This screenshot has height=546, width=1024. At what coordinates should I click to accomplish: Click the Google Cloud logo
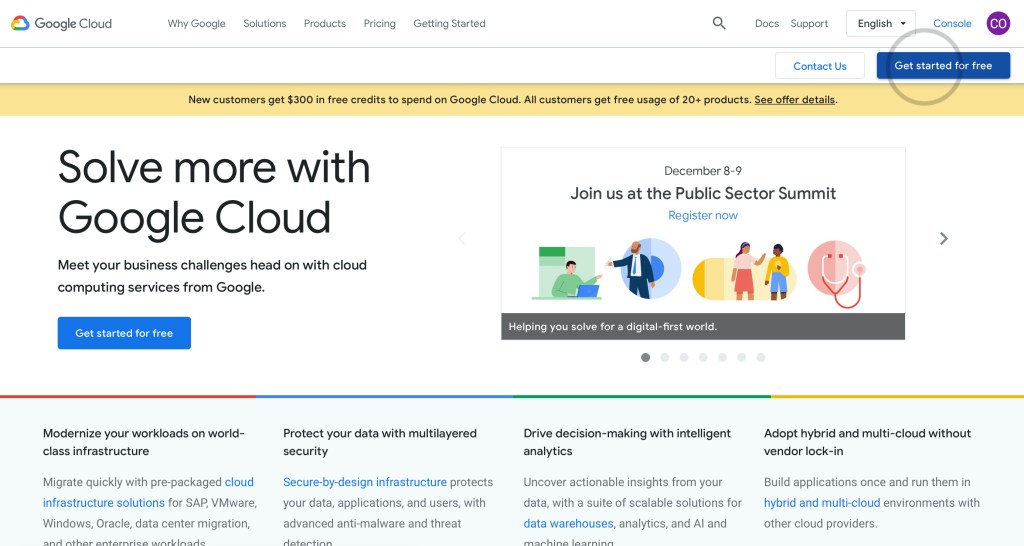click(x=61, y=24)
